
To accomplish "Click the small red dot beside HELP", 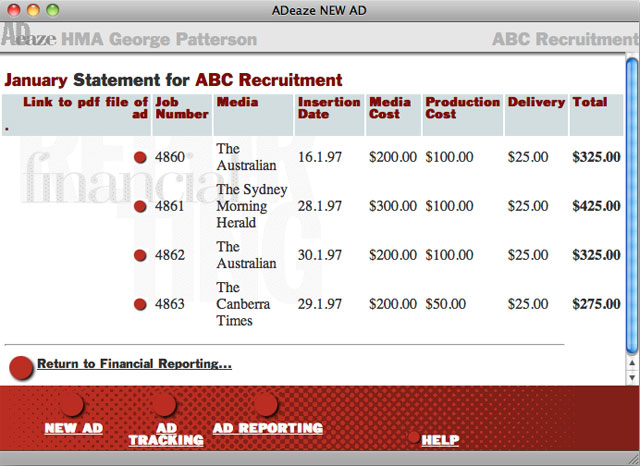I will pos(414,437).
